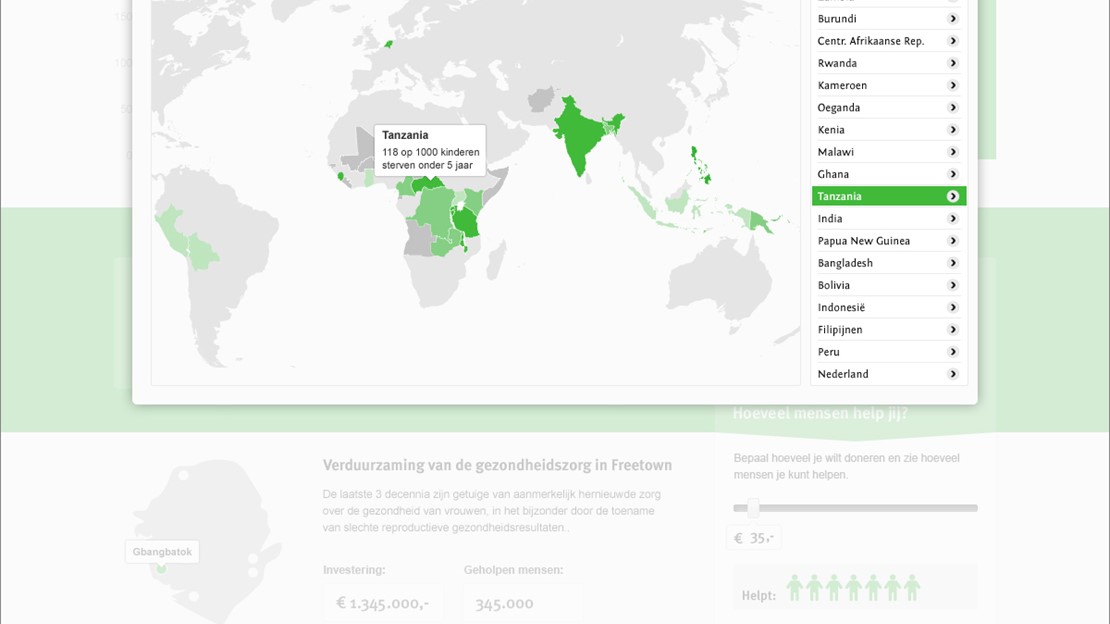Screen dimensions: 1110x624
Task: Click the arrow icon next to Kenia
Action: coord(953,130)
